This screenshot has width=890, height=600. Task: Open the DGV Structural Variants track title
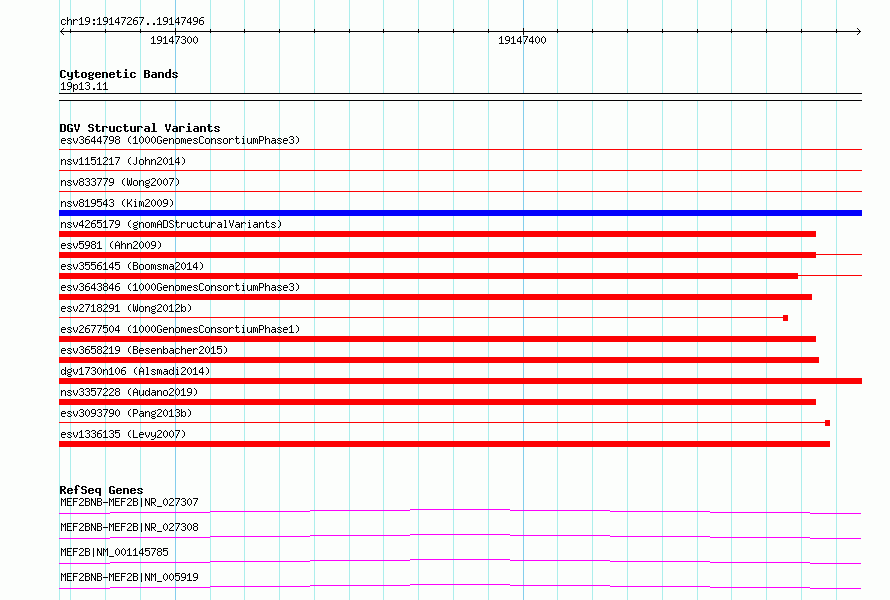pos(140,128)
